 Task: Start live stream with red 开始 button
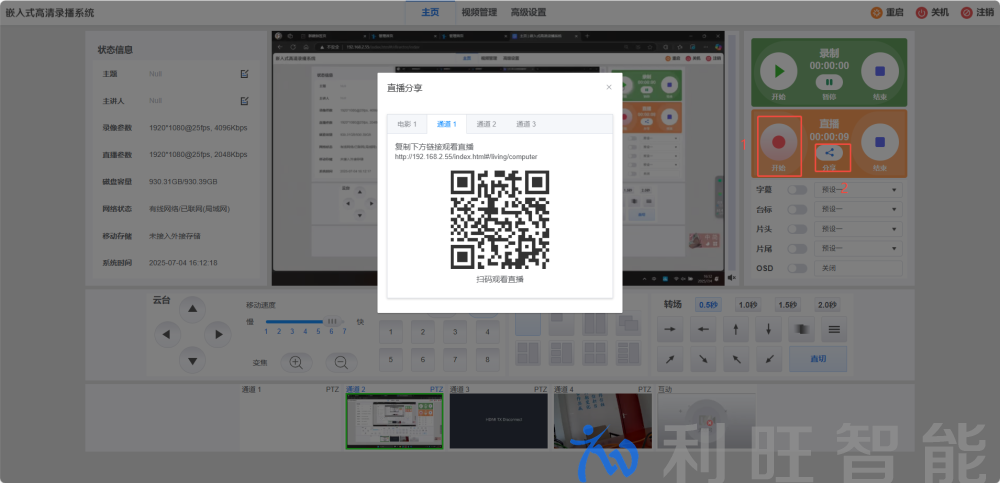point(778,142)
